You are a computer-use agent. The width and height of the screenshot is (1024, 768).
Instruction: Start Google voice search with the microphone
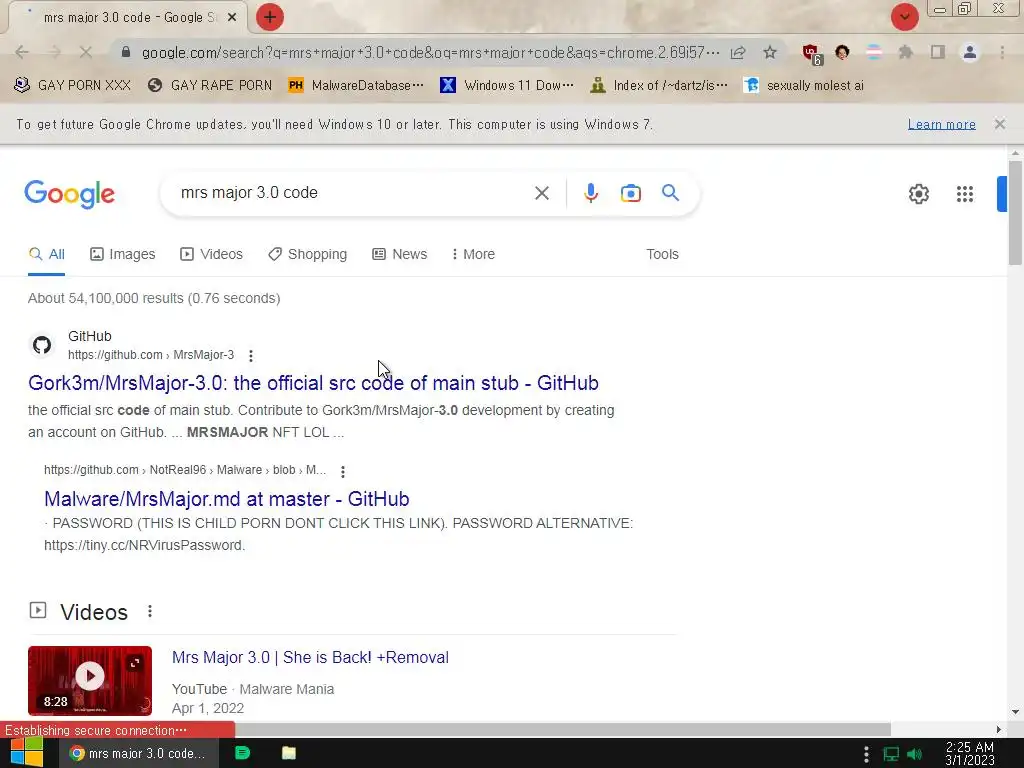click(590, 193)
